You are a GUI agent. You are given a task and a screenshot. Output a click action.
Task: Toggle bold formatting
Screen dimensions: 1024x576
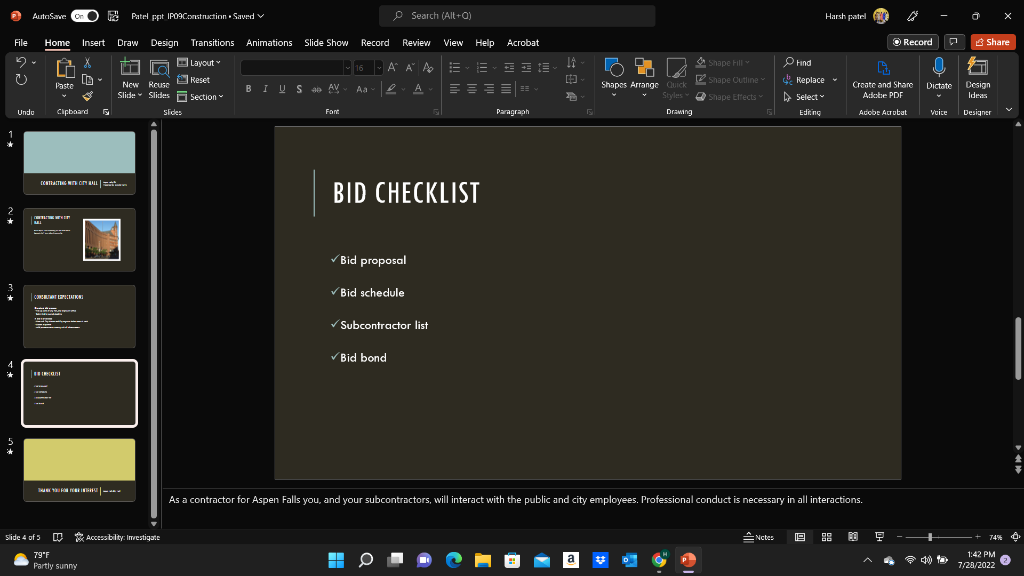coord(247,89)
